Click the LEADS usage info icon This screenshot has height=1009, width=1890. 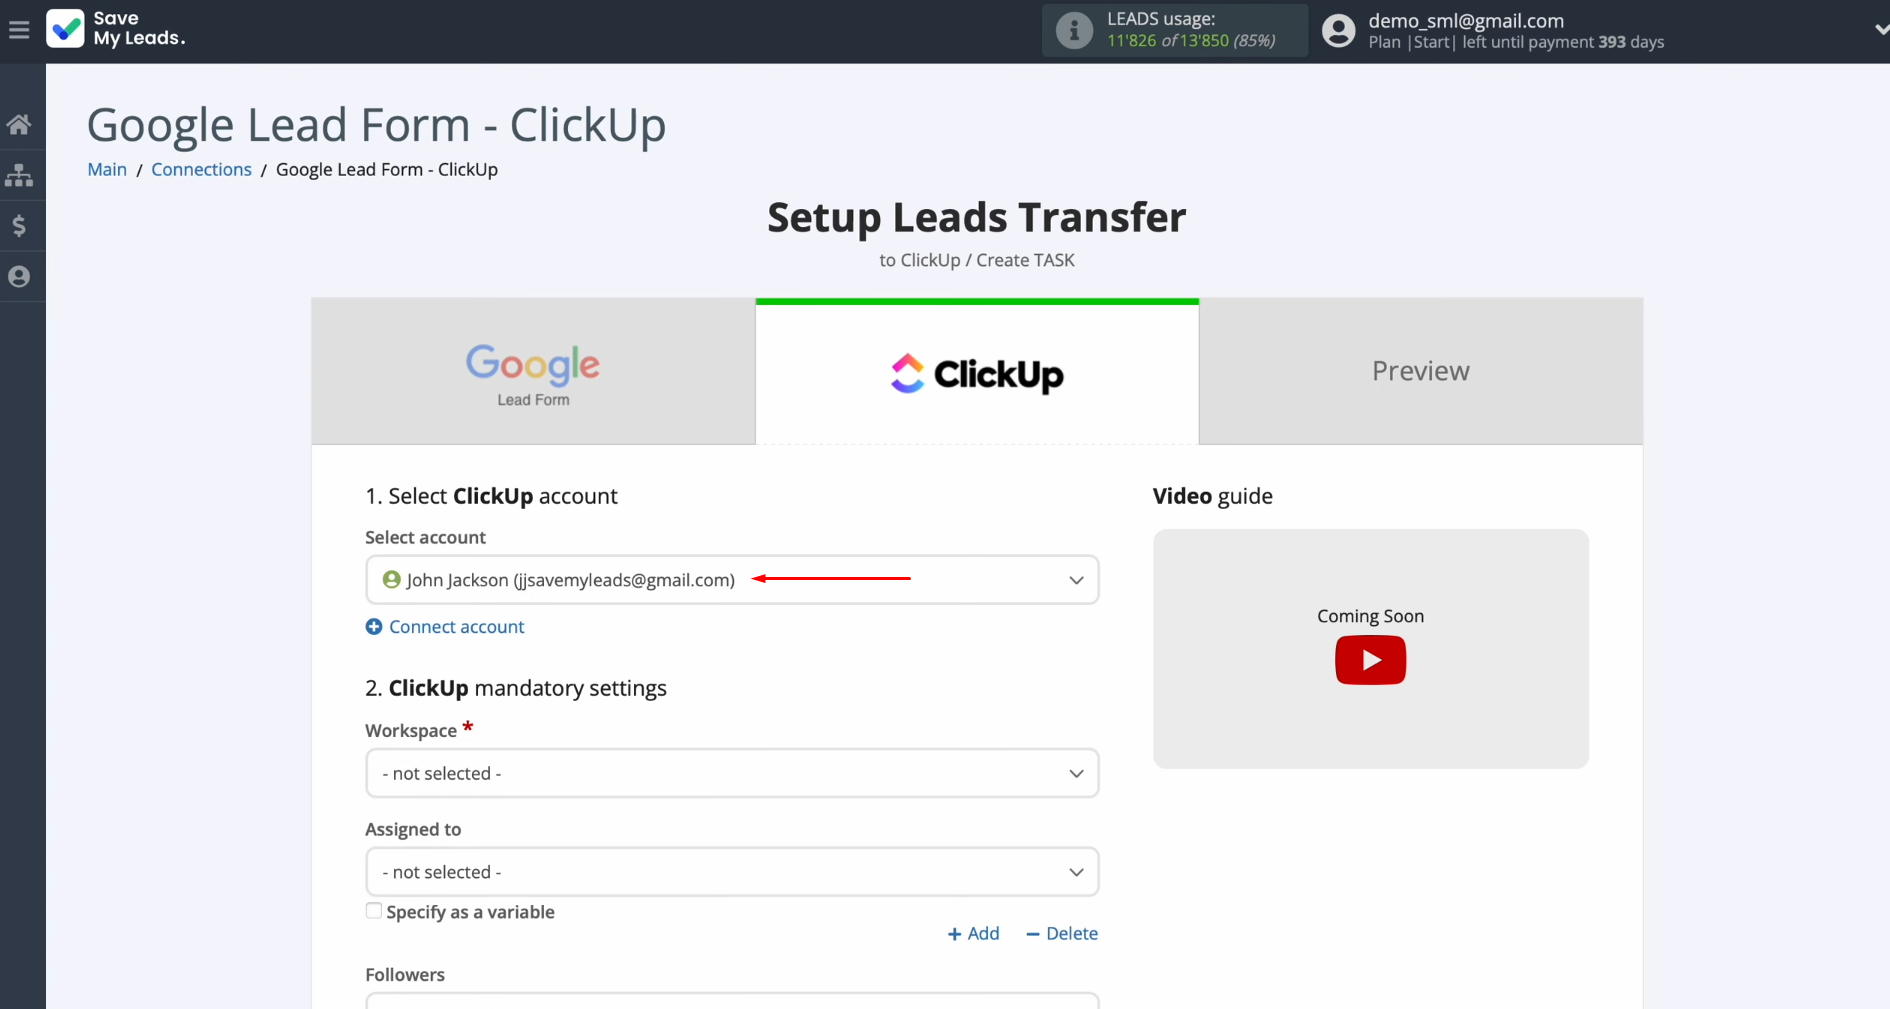[1074, 30]
